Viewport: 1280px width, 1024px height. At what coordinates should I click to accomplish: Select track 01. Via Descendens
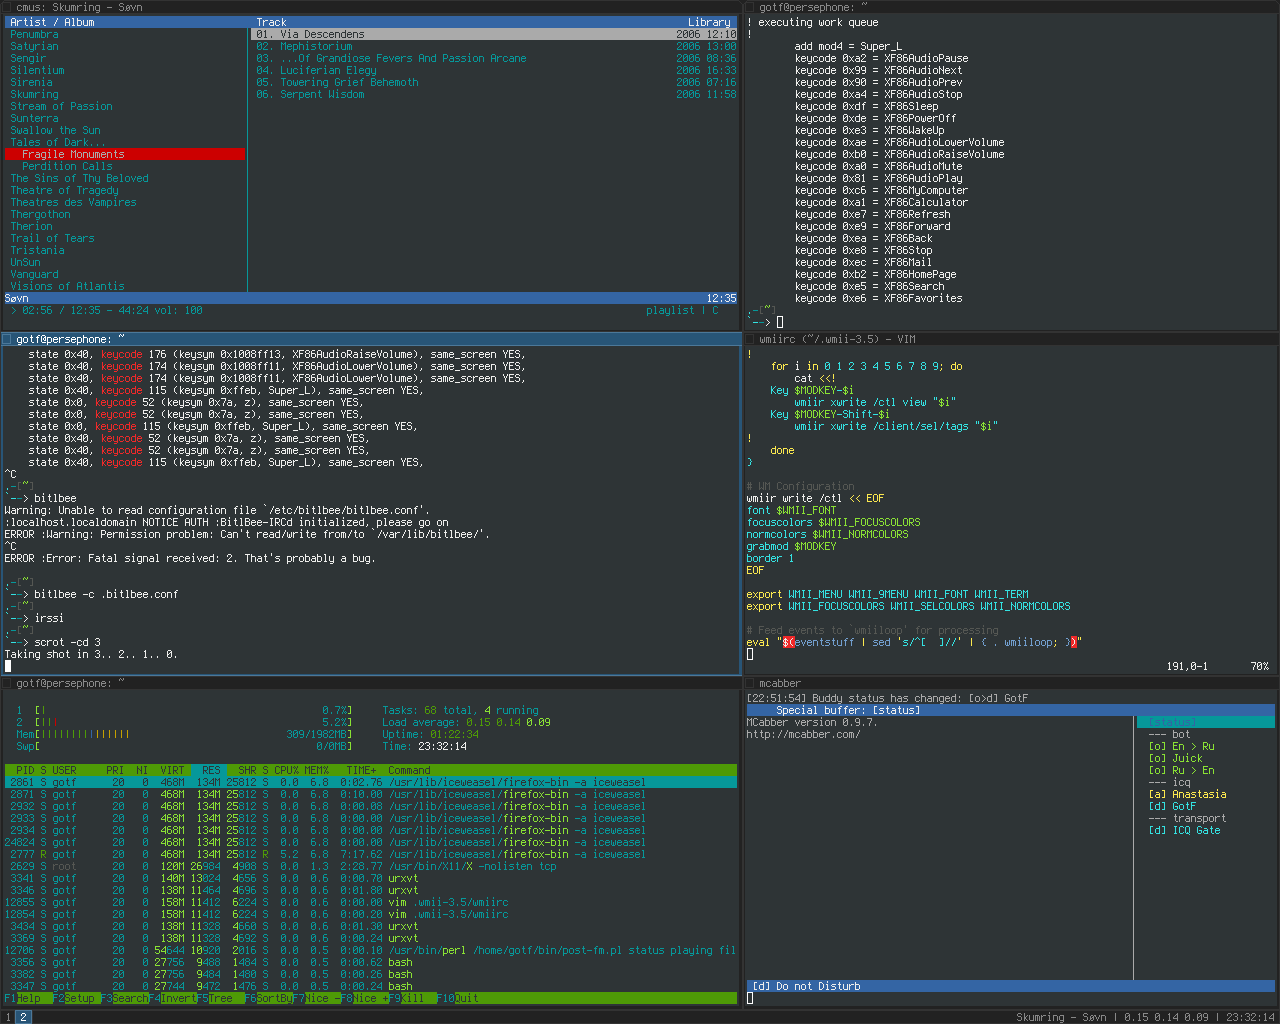pos(495,34)
